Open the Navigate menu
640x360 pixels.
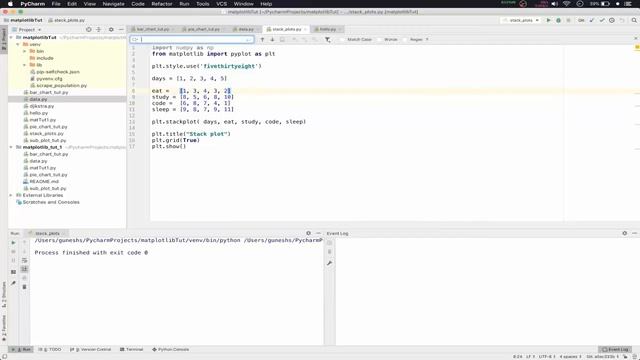tap(113, 4)
